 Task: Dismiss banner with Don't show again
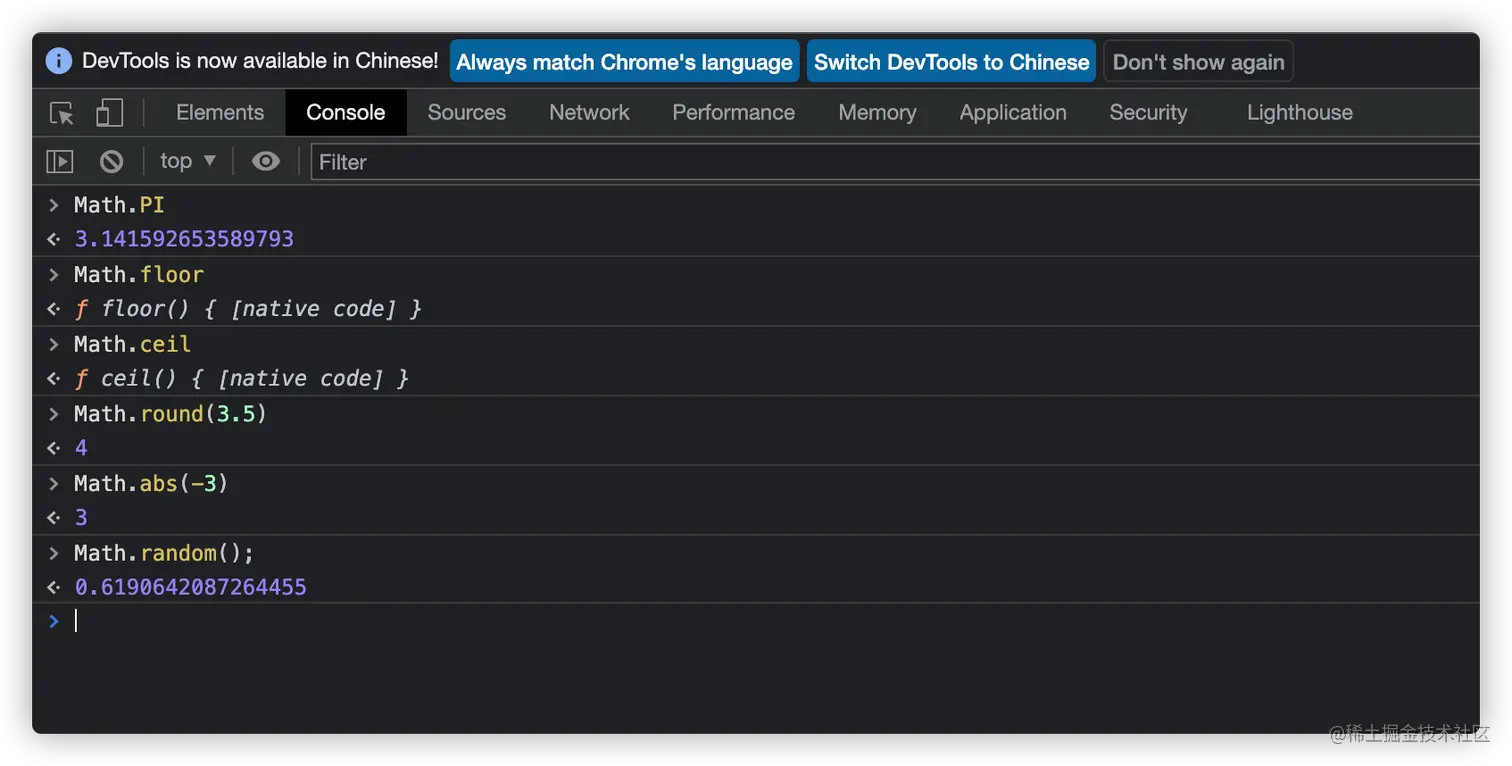click(x=1198, y=62)
